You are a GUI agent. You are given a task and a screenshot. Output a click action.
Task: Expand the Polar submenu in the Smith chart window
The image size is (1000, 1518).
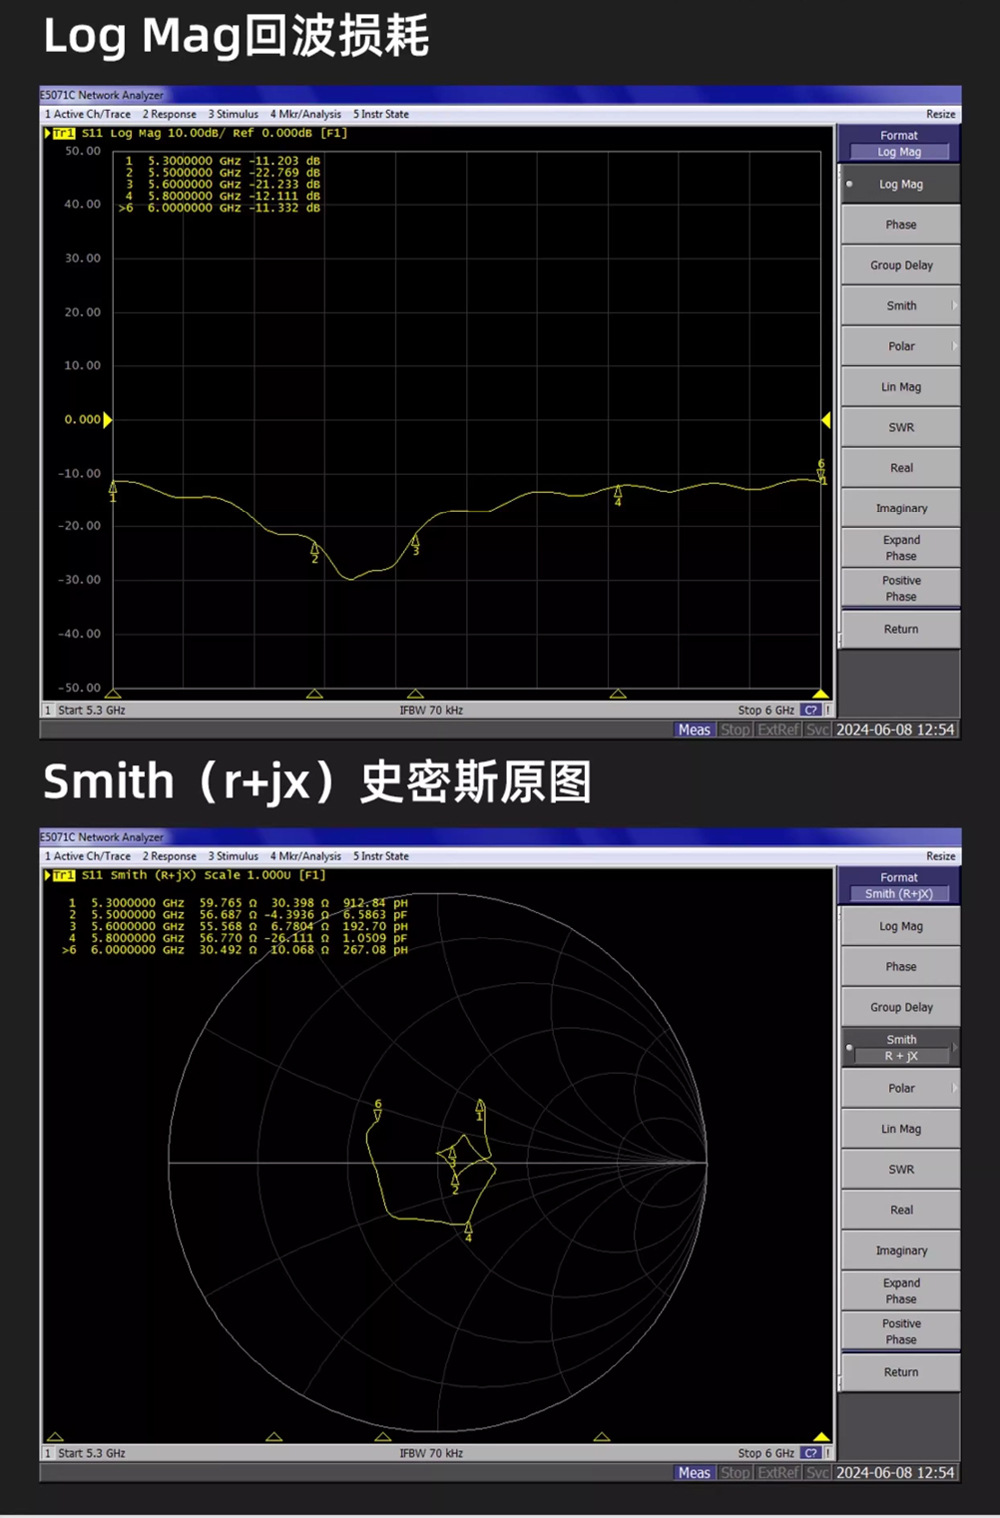point(900,1088)
